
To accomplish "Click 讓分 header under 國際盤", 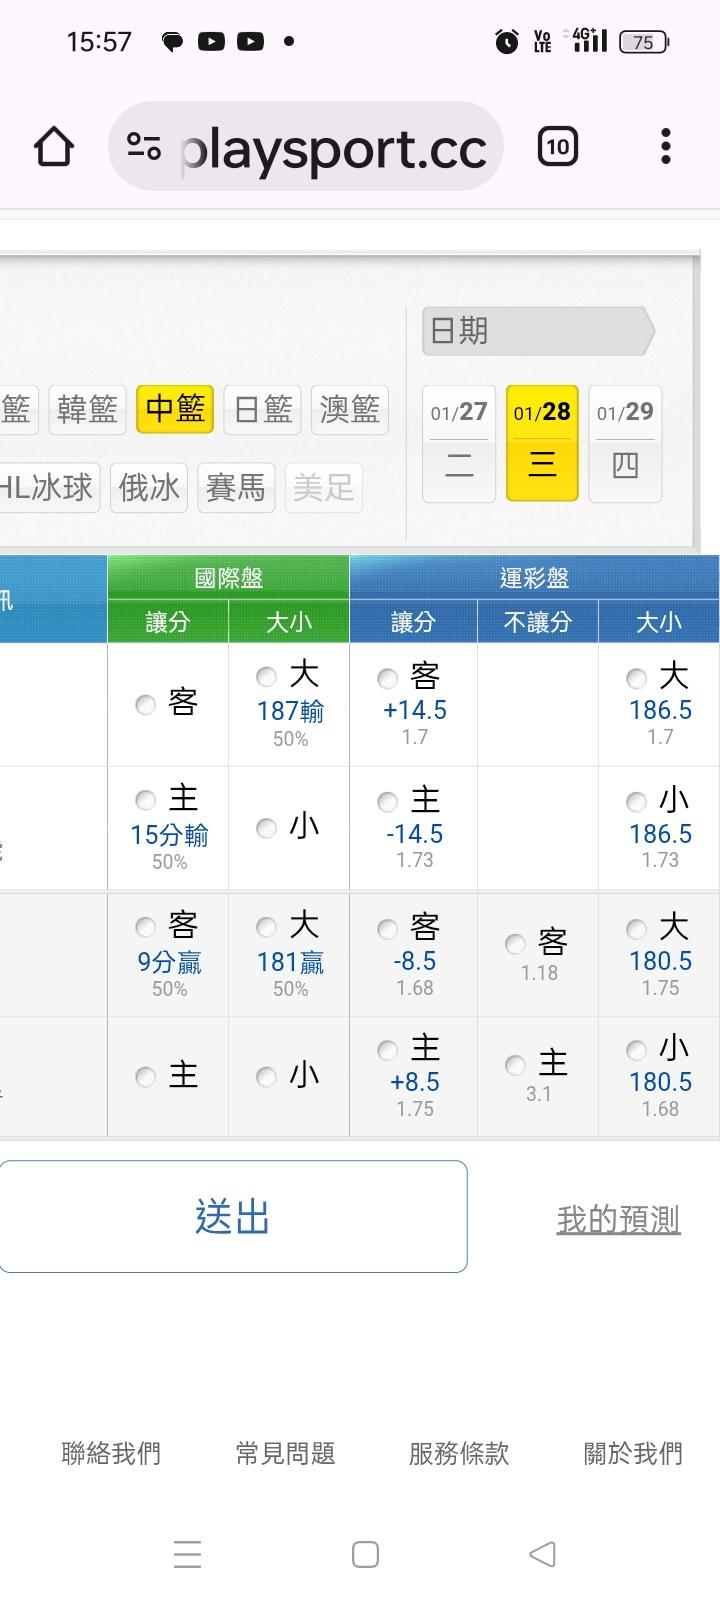I will (168, 622).
